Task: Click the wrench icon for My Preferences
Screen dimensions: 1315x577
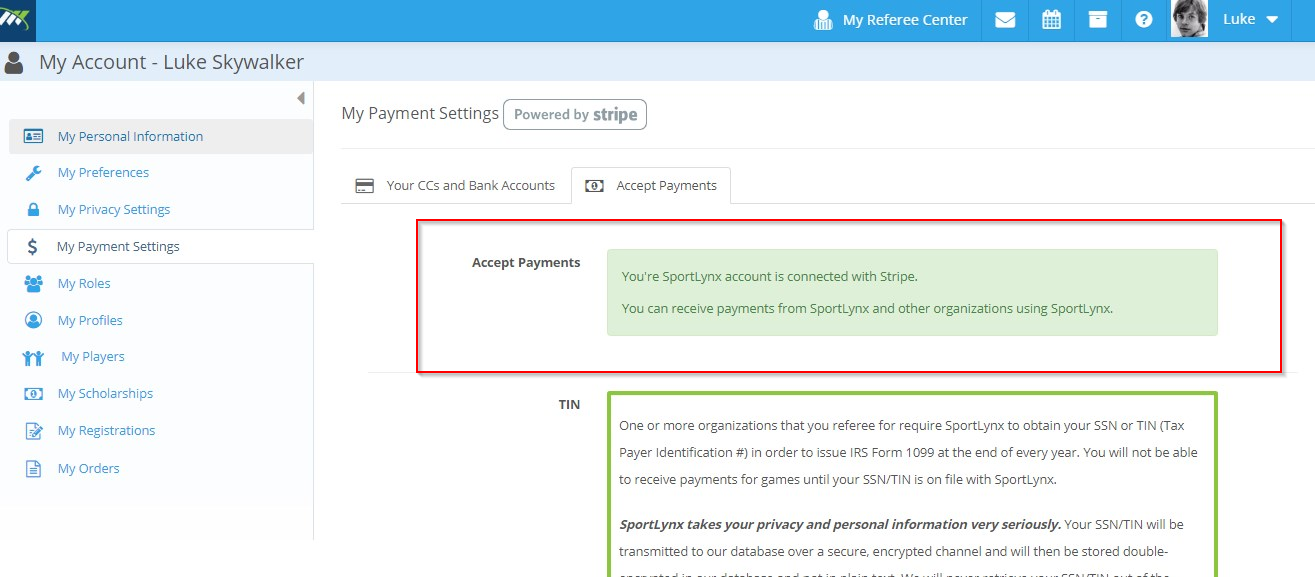Action: tap(33, 173)
